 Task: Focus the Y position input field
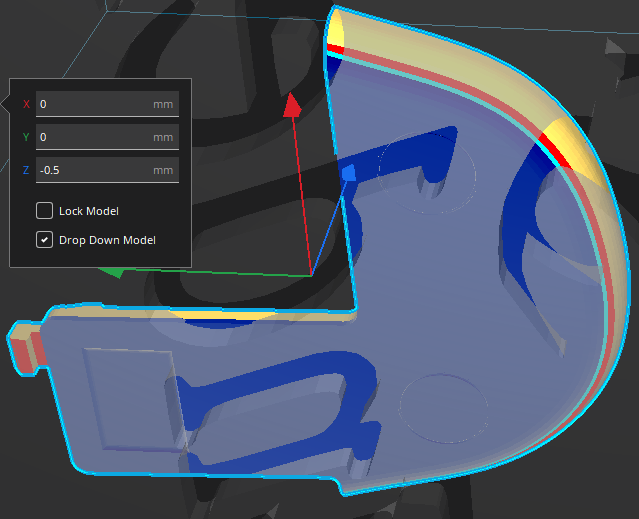107,137
